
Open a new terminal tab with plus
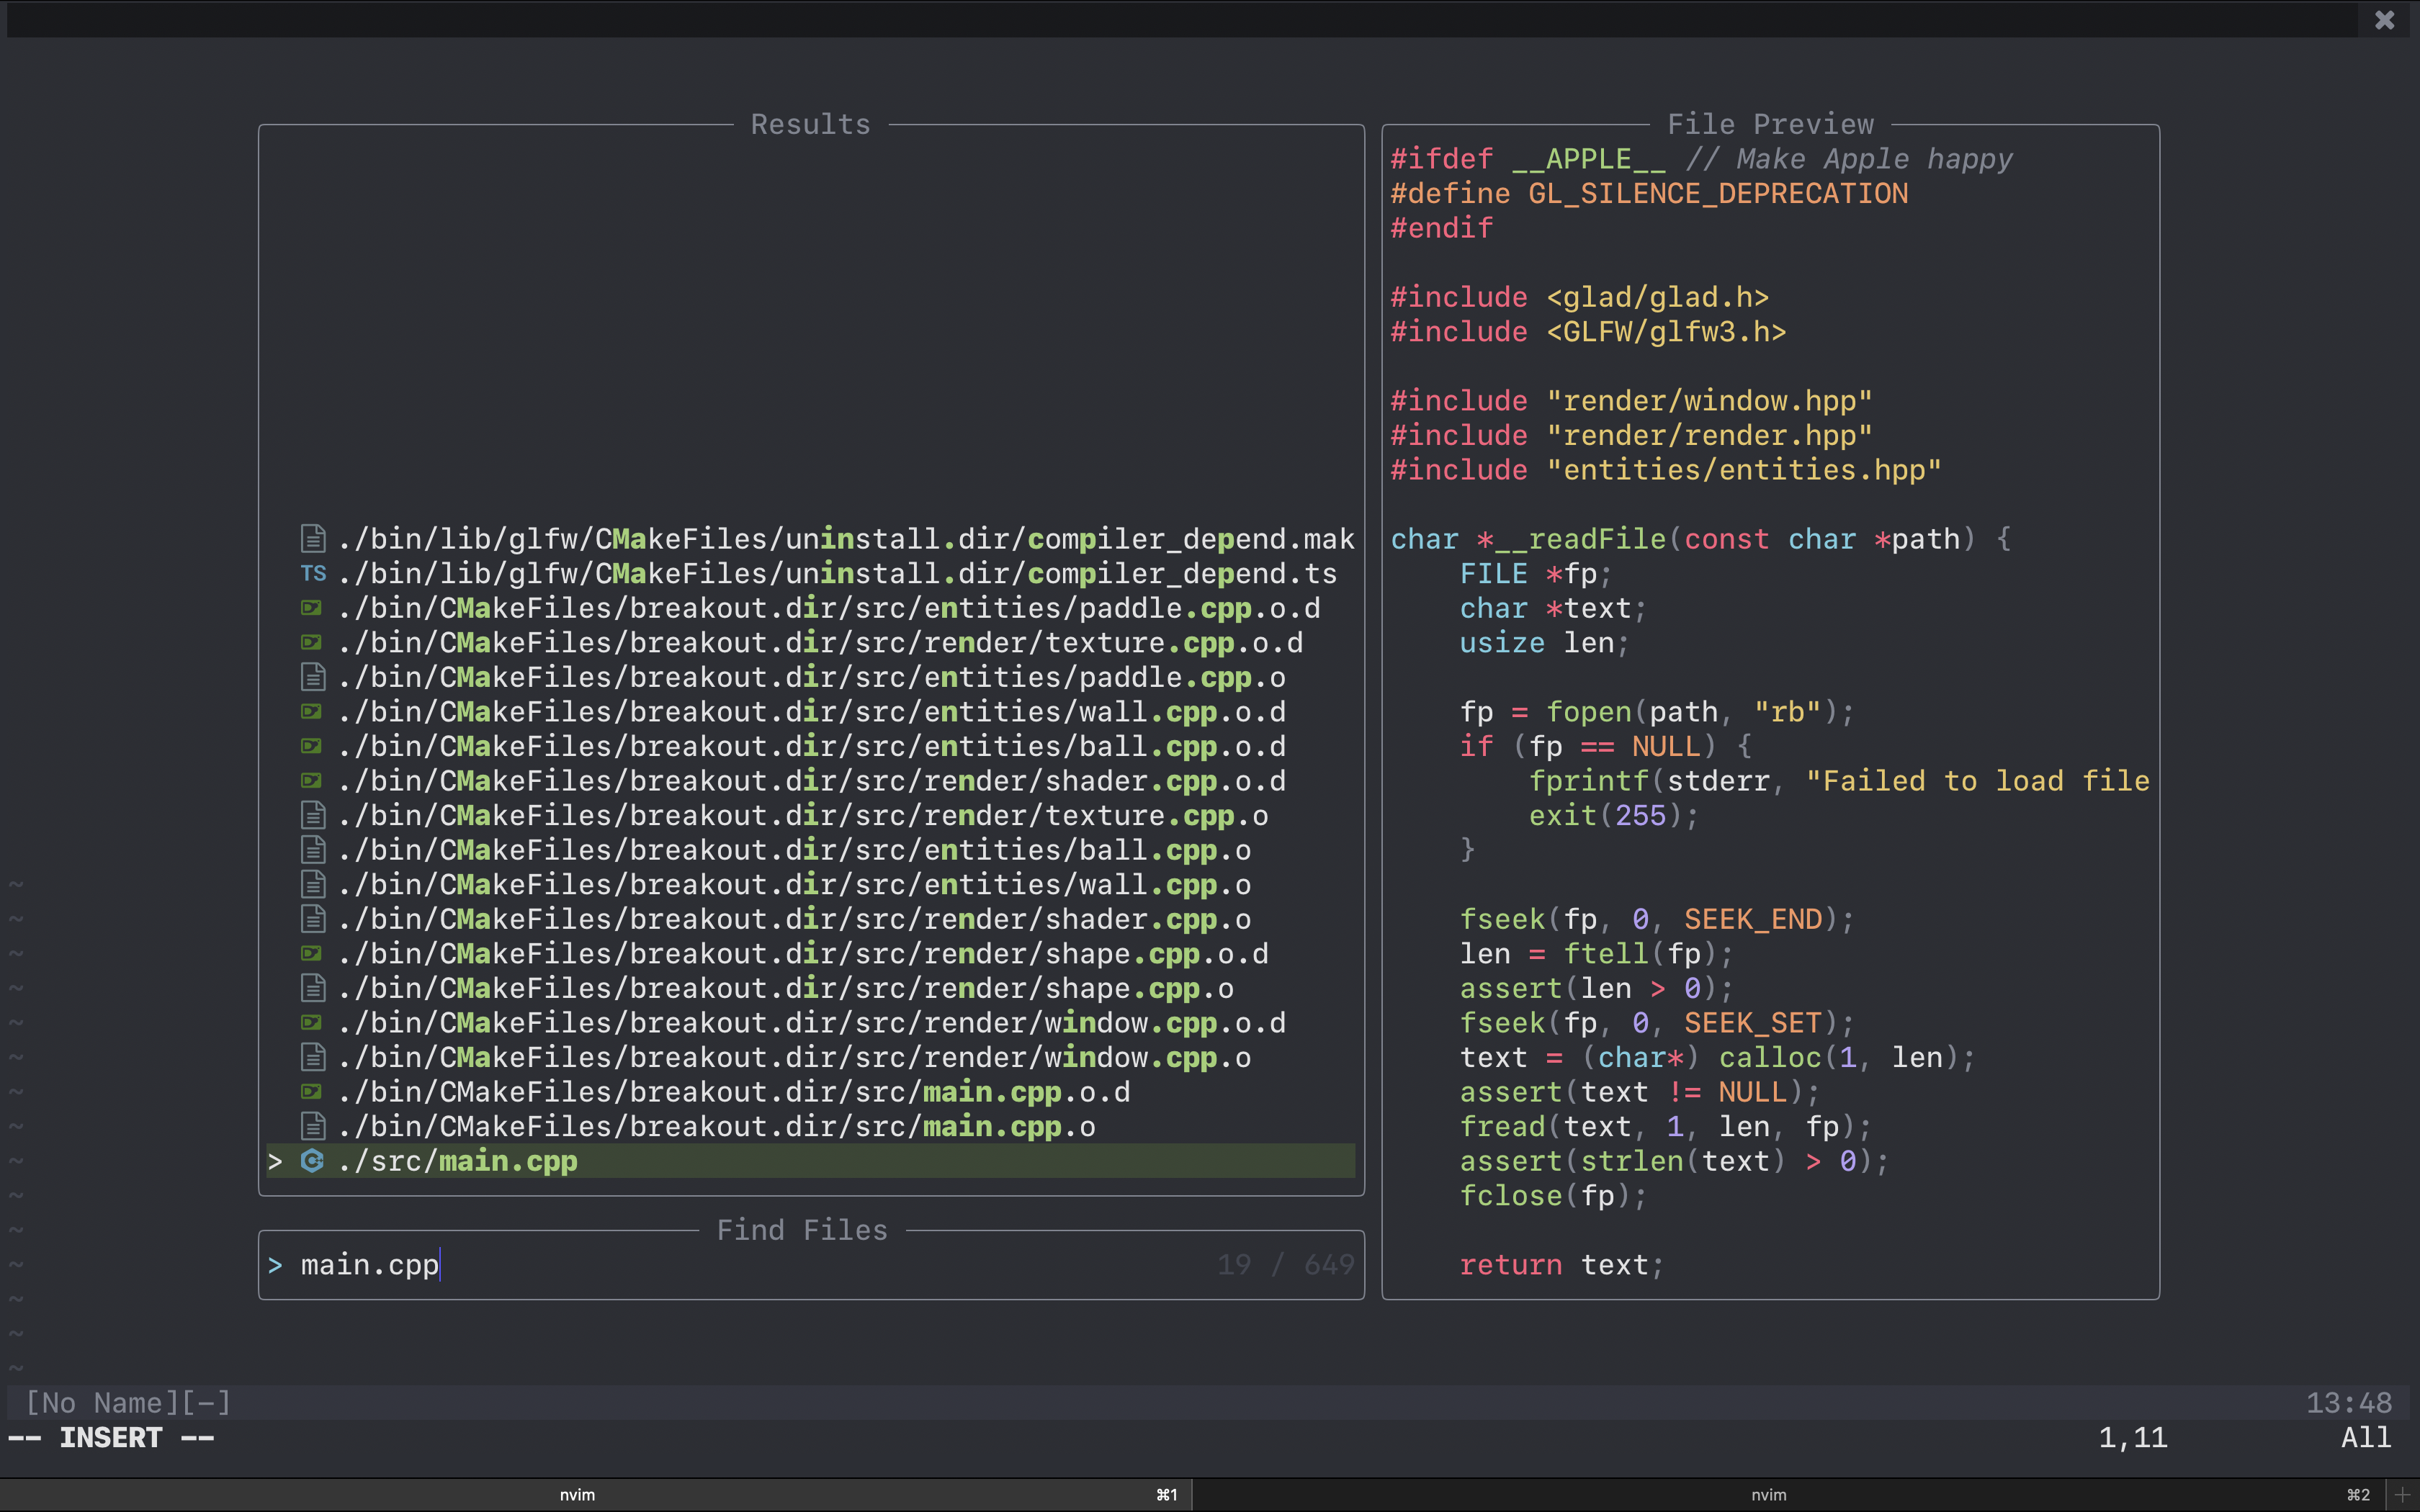point(2402,1495)
